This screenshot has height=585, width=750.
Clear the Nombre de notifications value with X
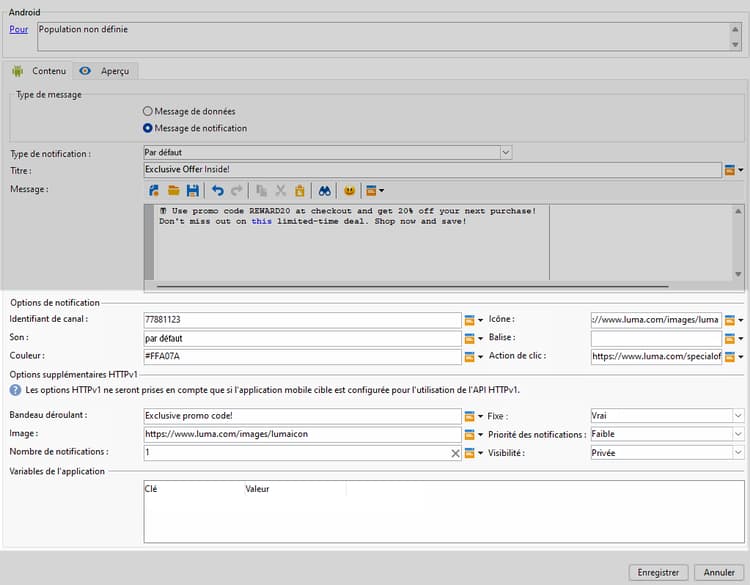pos(455,453)
